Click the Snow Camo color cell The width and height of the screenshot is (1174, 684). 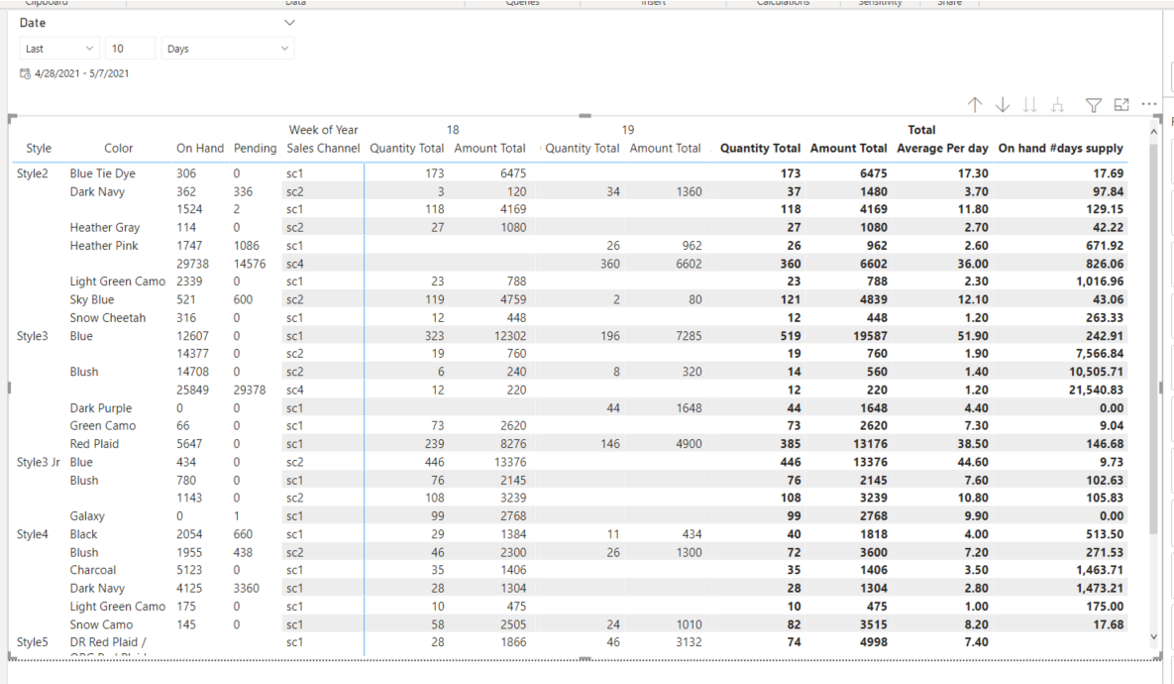tap(101, 624)
